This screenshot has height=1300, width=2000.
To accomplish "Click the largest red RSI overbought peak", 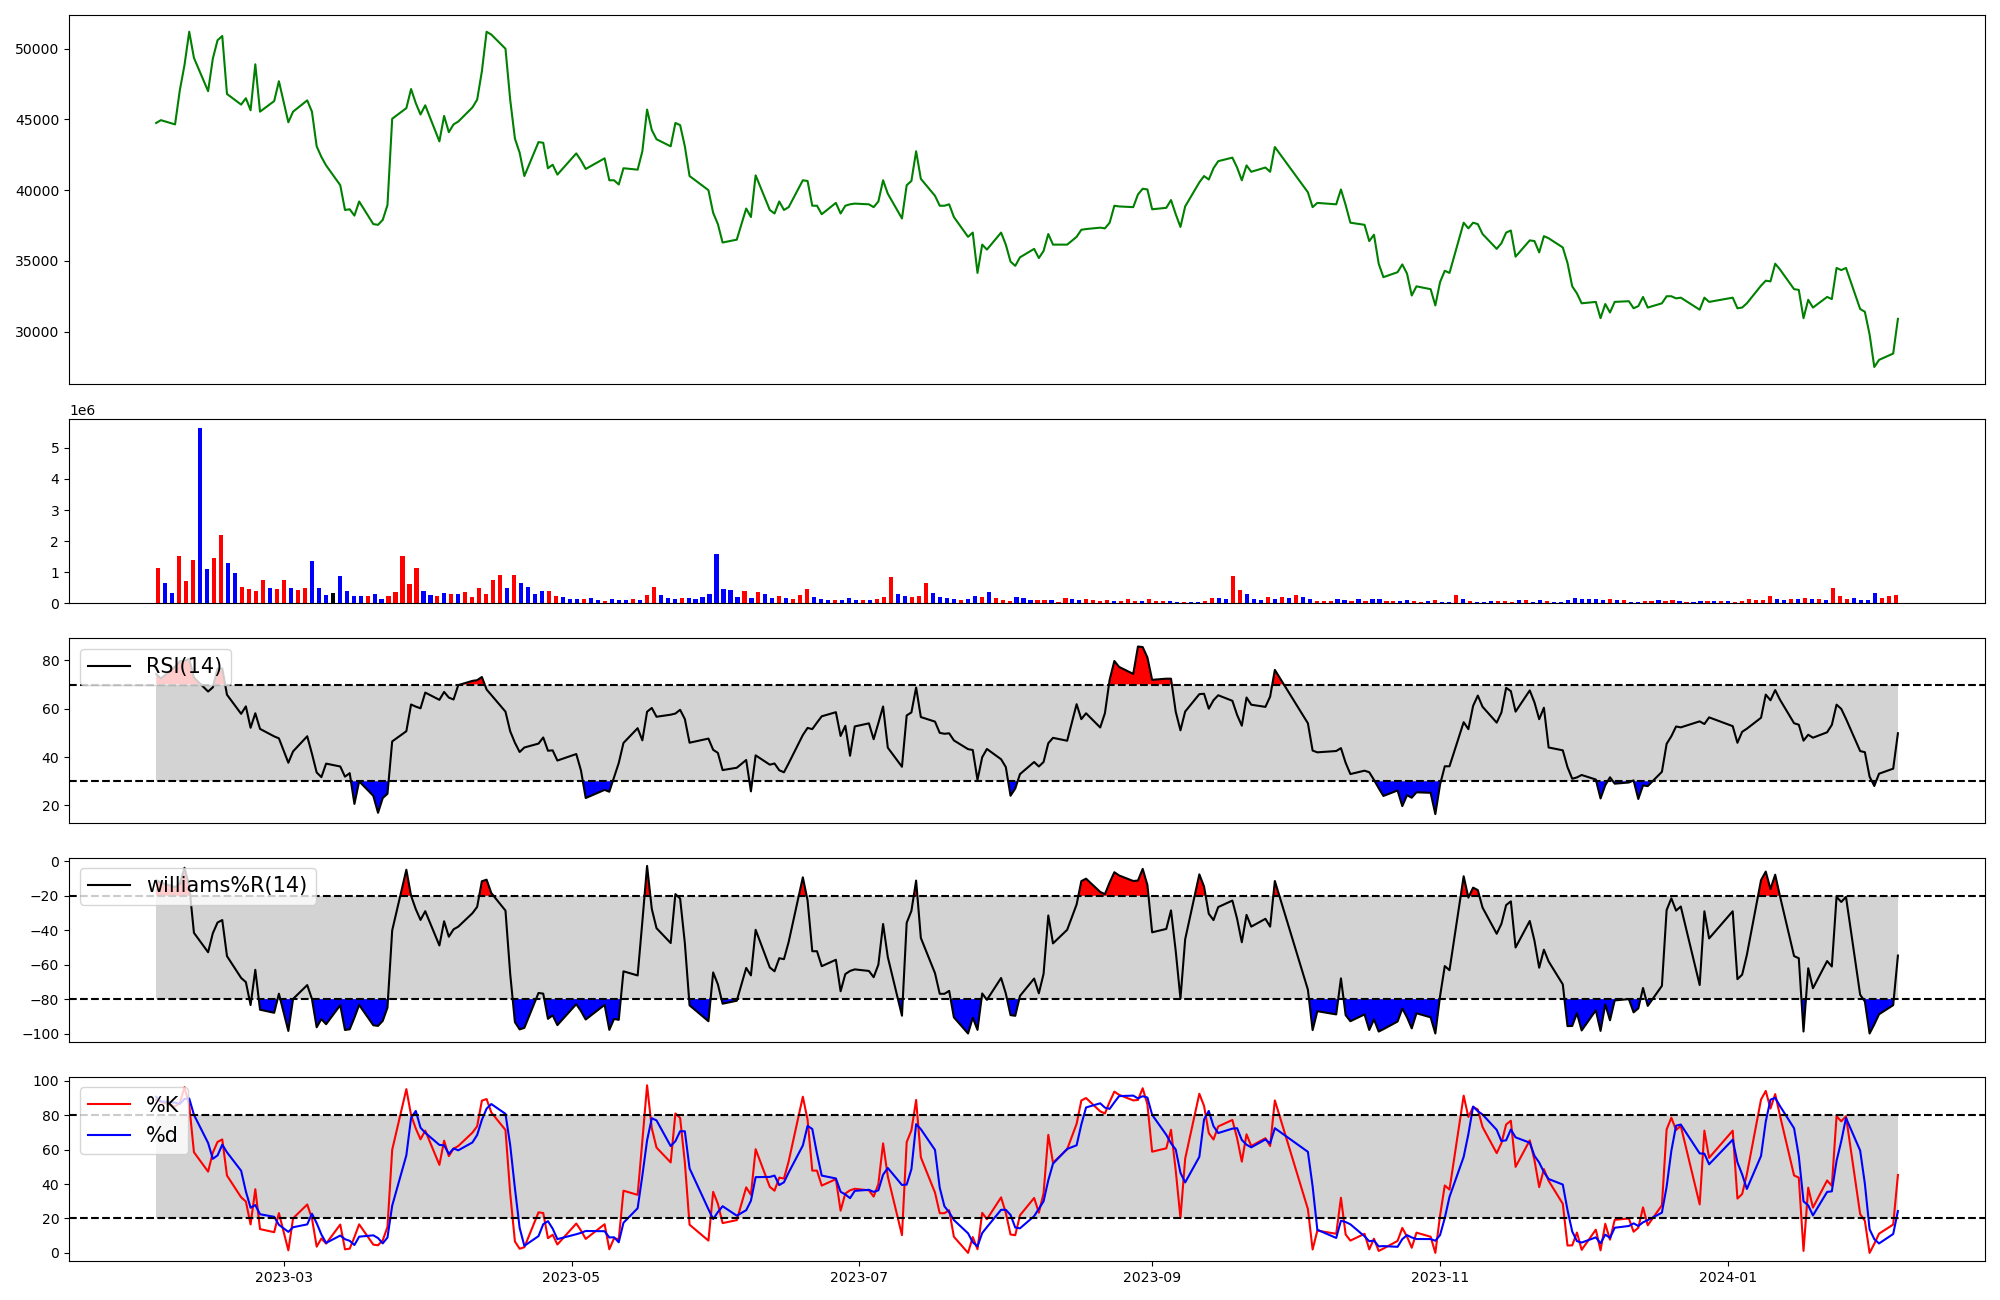I will (x=1140, y=664).
